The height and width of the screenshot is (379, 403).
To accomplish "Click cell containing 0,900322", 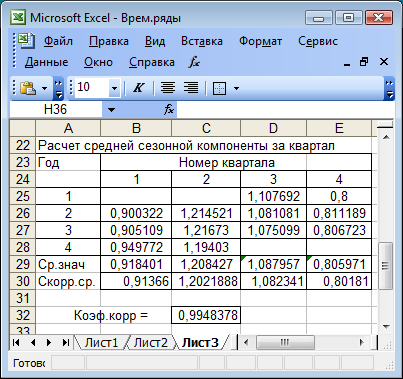I will (x=136, y=213).
